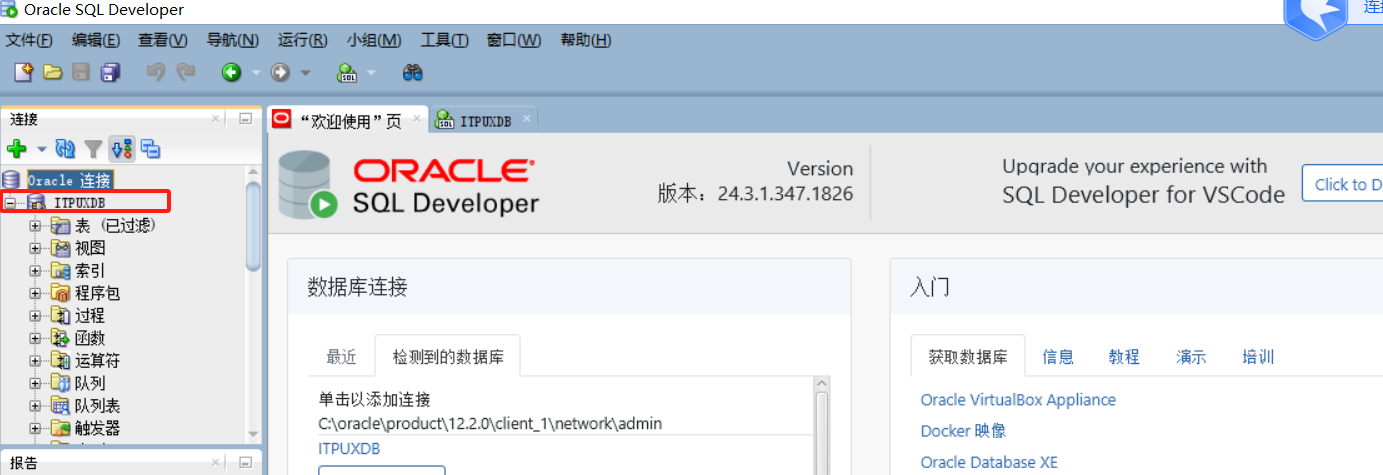Select the 最近 tab in 数据库连接
This screenshot has width=1383, height=475.
click(341, 357)
